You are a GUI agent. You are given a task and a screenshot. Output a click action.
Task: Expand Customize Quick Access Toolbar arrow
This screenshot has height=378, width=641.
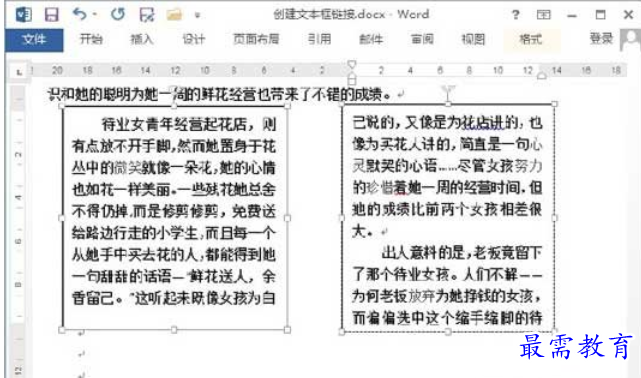pyautogui.click(x=197, y=16)
